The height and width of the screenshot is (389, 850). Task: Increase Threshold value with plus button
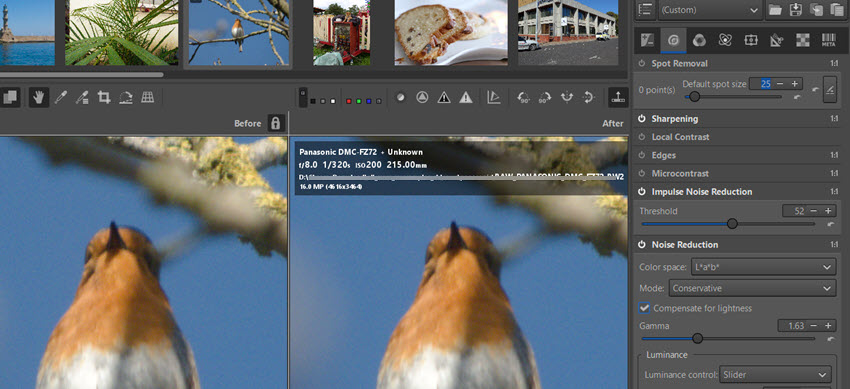828,211
